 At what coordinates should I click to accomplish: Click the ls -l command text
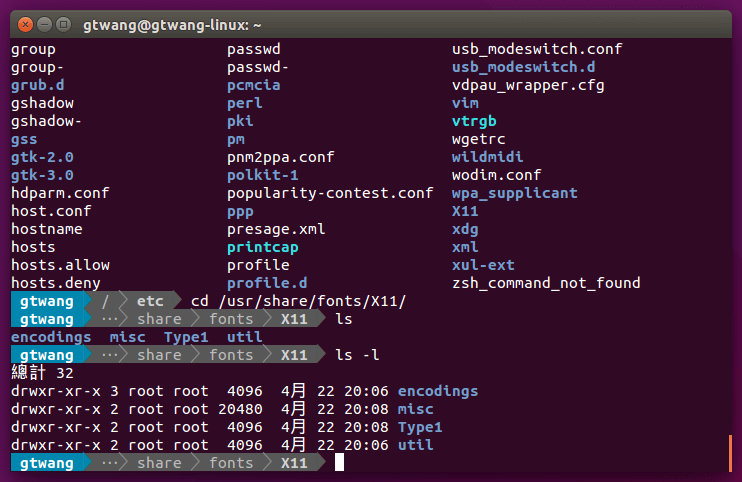357,355
